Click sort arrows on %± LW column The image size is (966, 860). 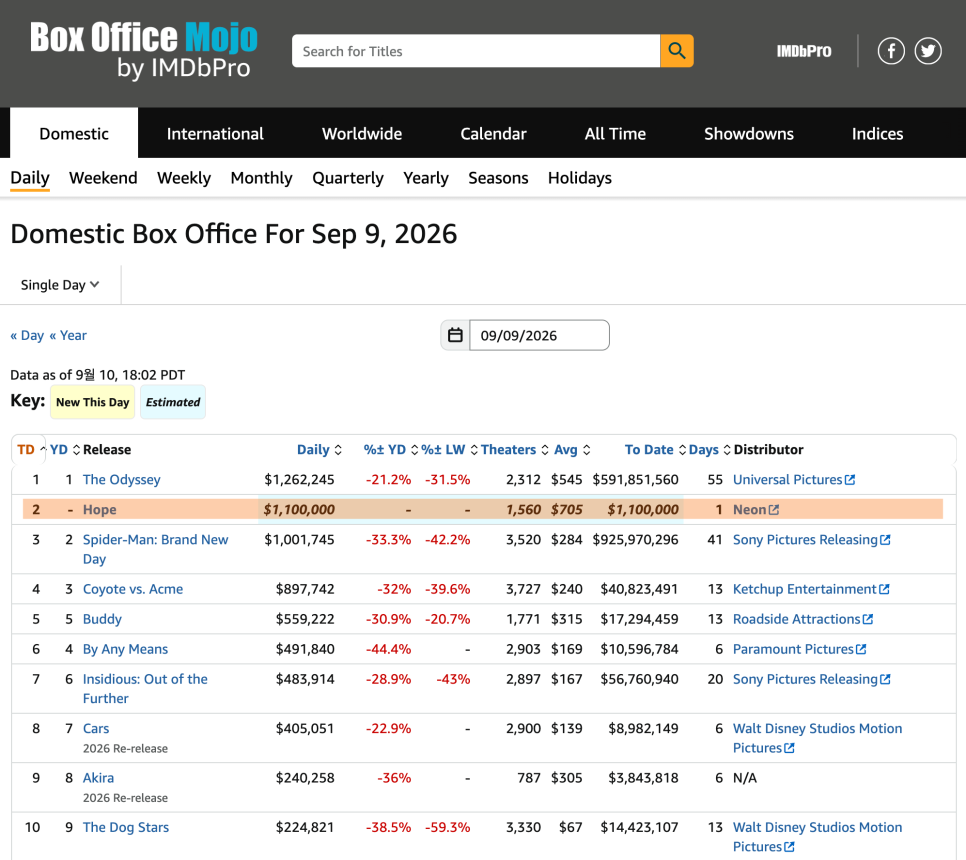pyautogui.click(x=474, y=450)
